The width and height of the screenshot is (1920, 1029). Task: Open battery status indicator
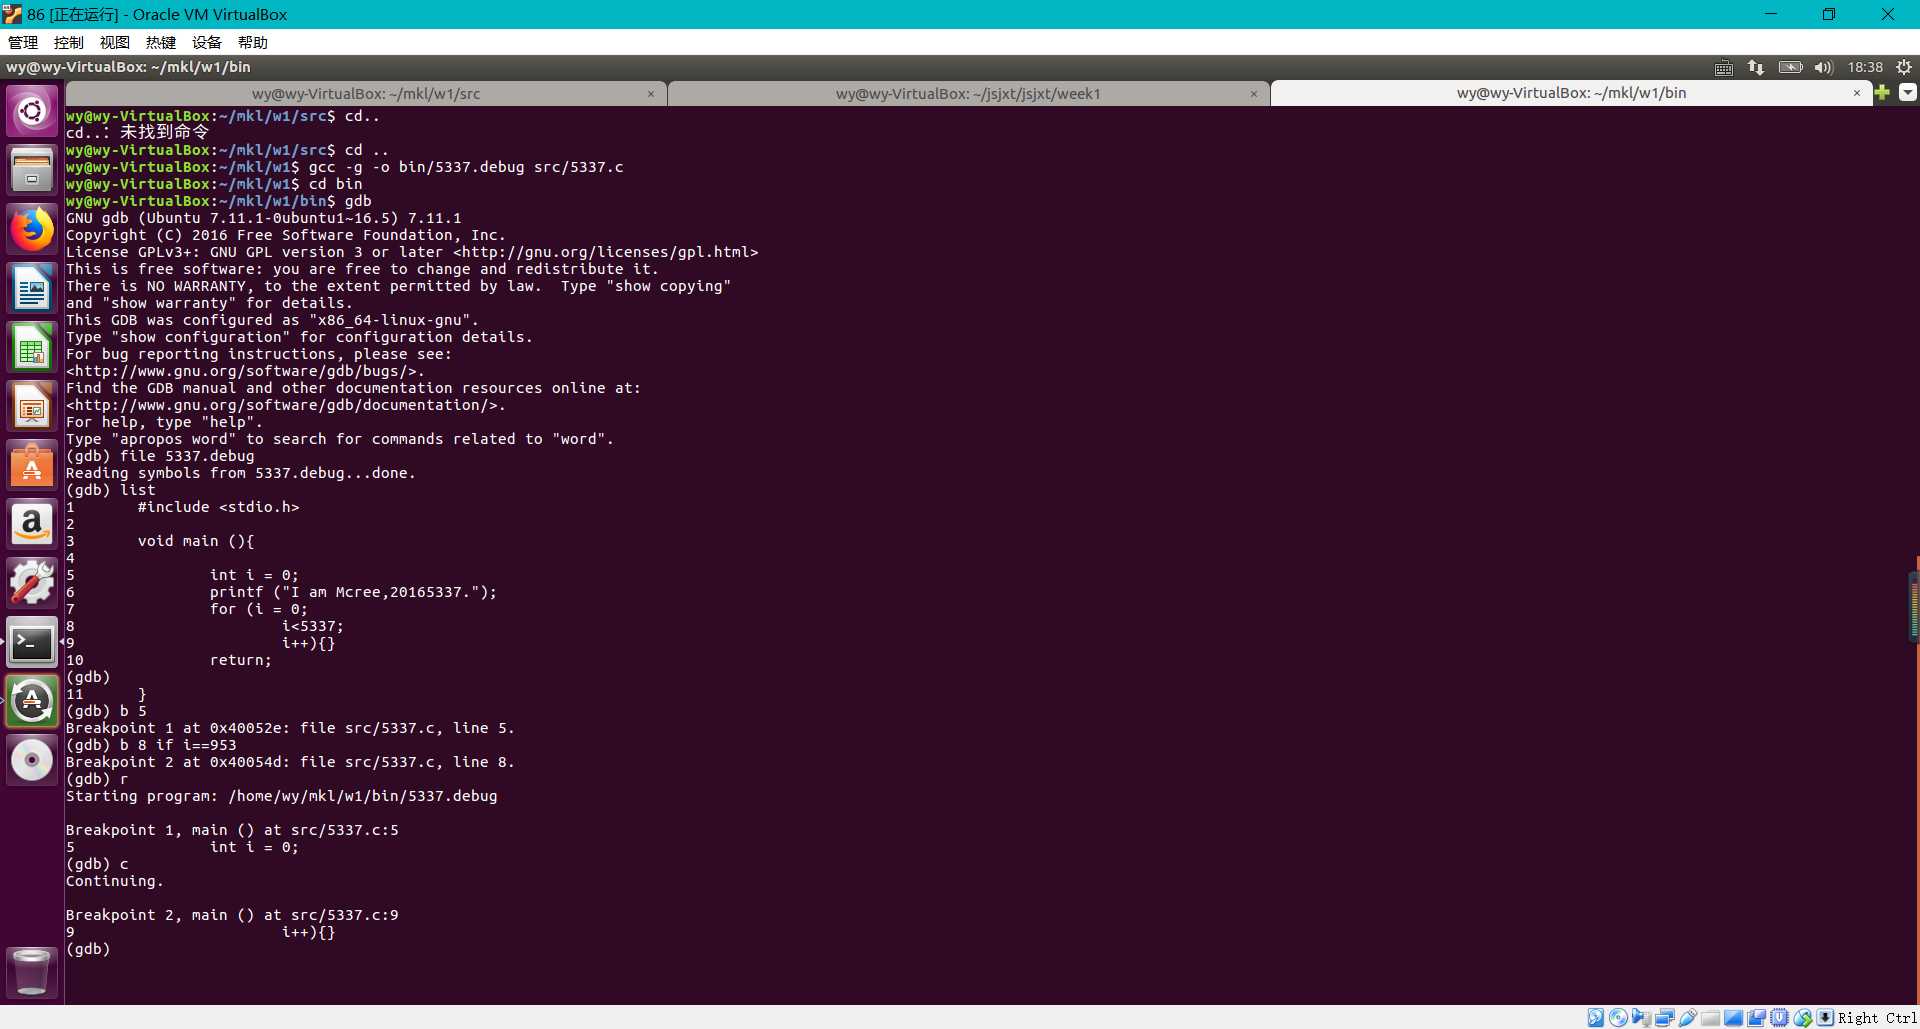coord(1790,67)
